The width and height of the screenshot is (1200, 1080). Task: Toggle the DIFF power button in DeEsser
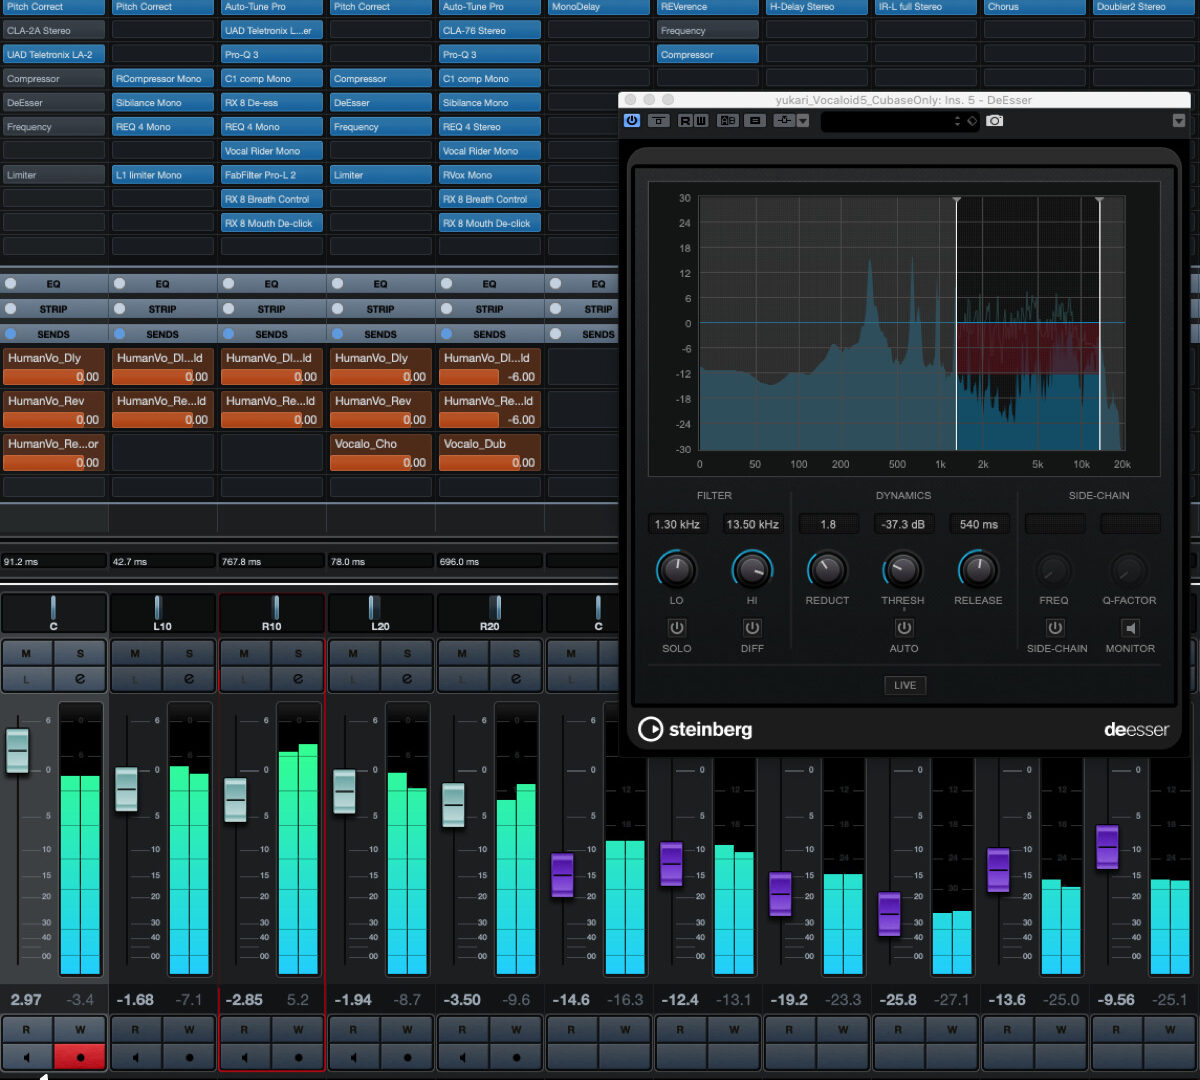752,628
